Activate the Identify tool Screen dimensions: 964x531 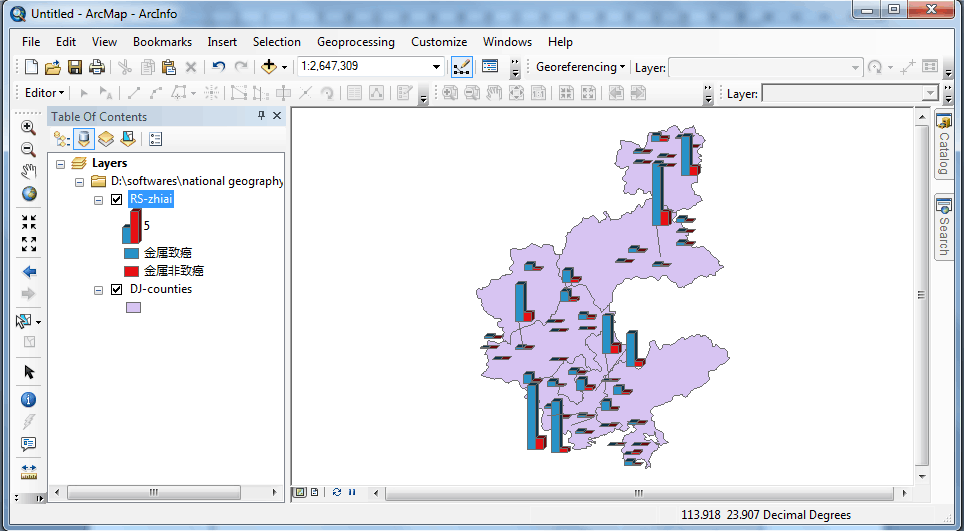(x=28, y=400)
